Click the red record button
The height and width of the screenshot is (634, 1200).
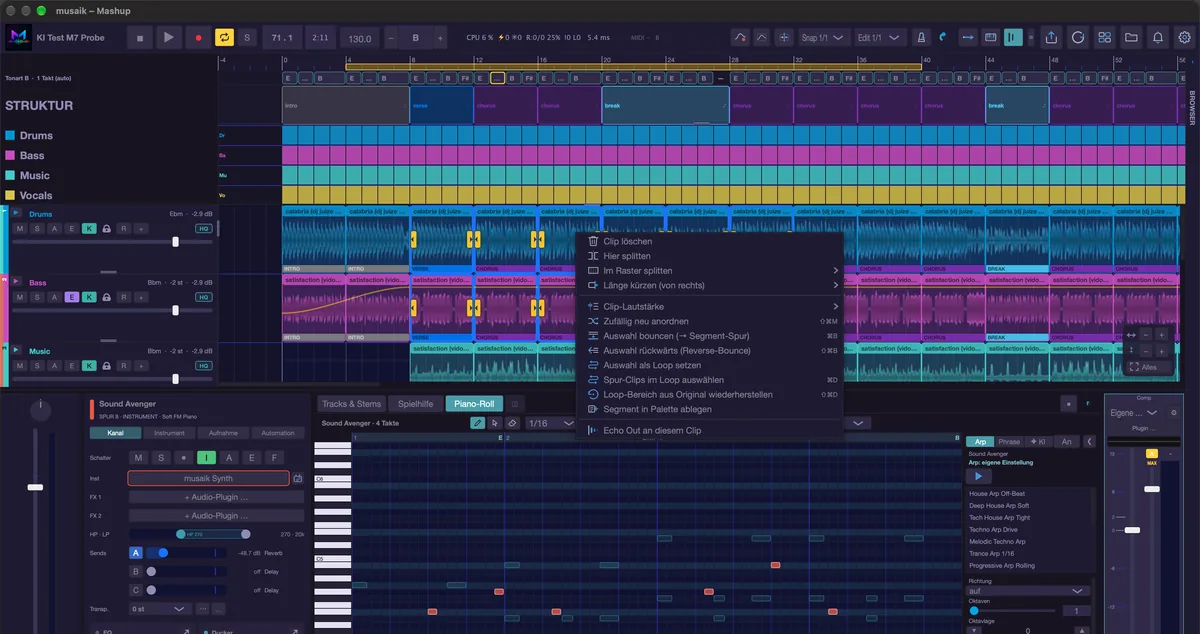click(x=197, y=38)
